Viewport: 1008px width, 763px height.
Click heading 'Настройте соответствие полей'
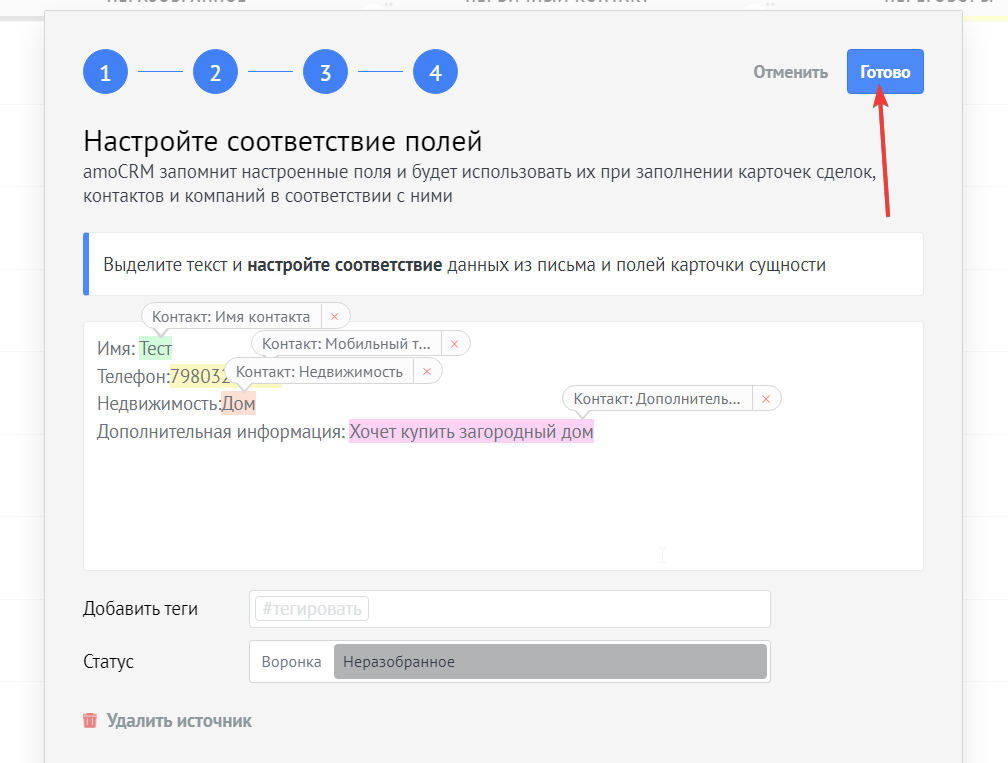click(x=282, y=141)
